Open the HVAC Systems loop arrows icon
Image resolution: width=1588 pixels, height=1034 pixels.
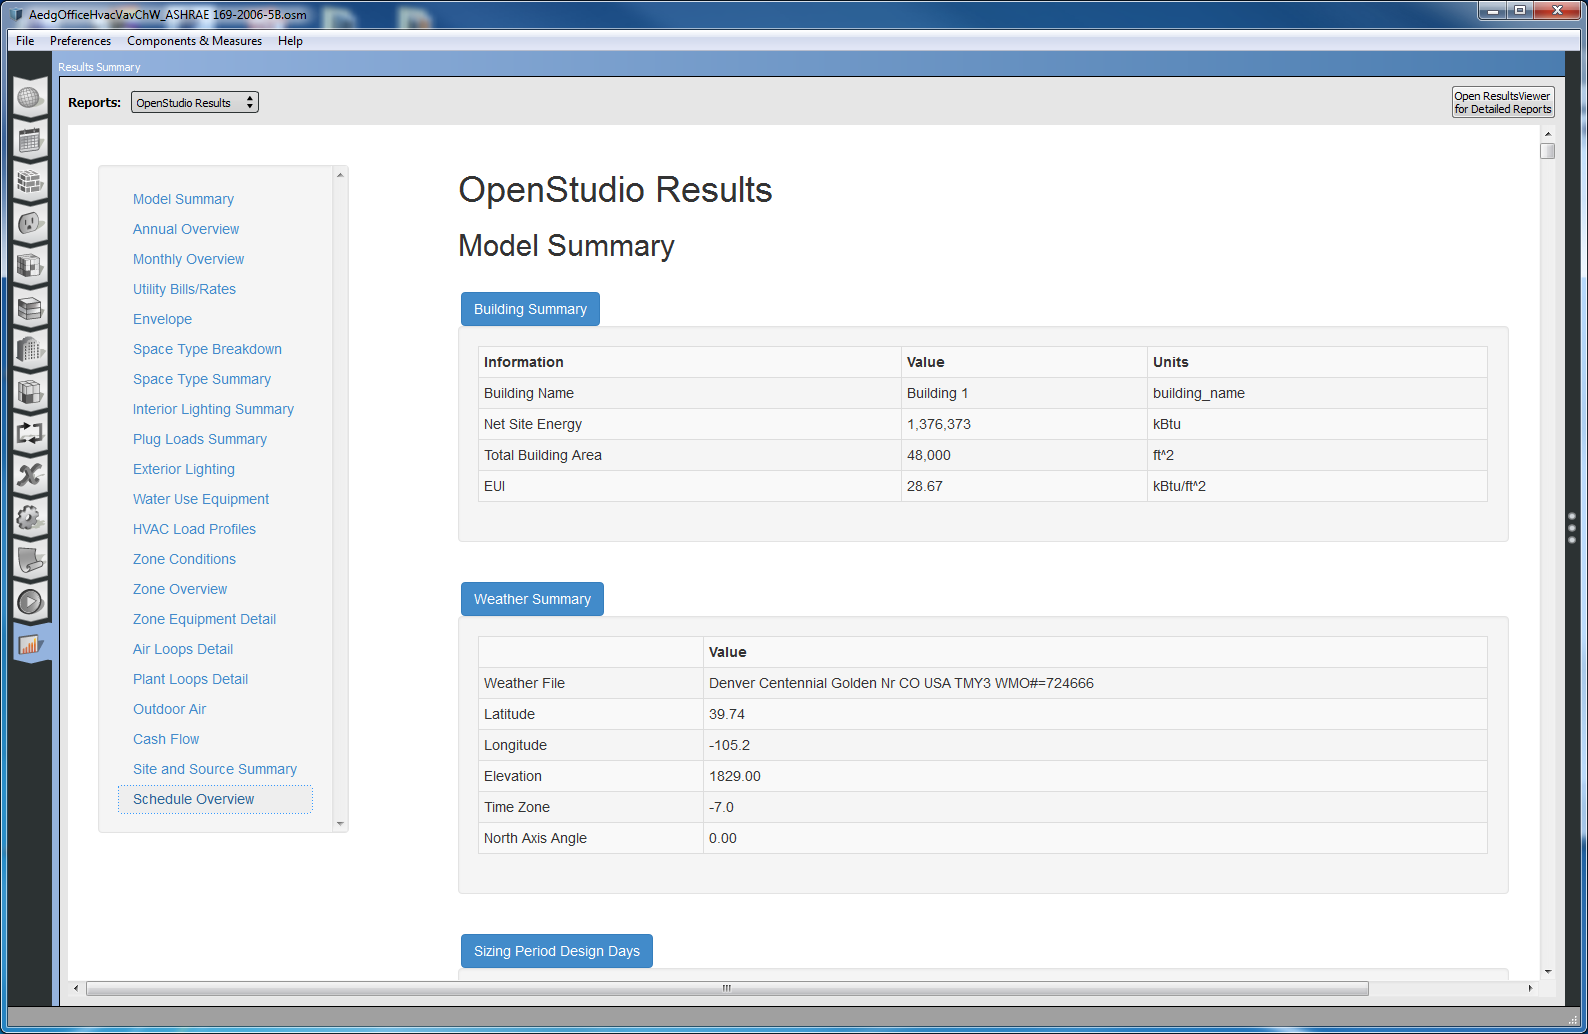click(x=29, y=434)
